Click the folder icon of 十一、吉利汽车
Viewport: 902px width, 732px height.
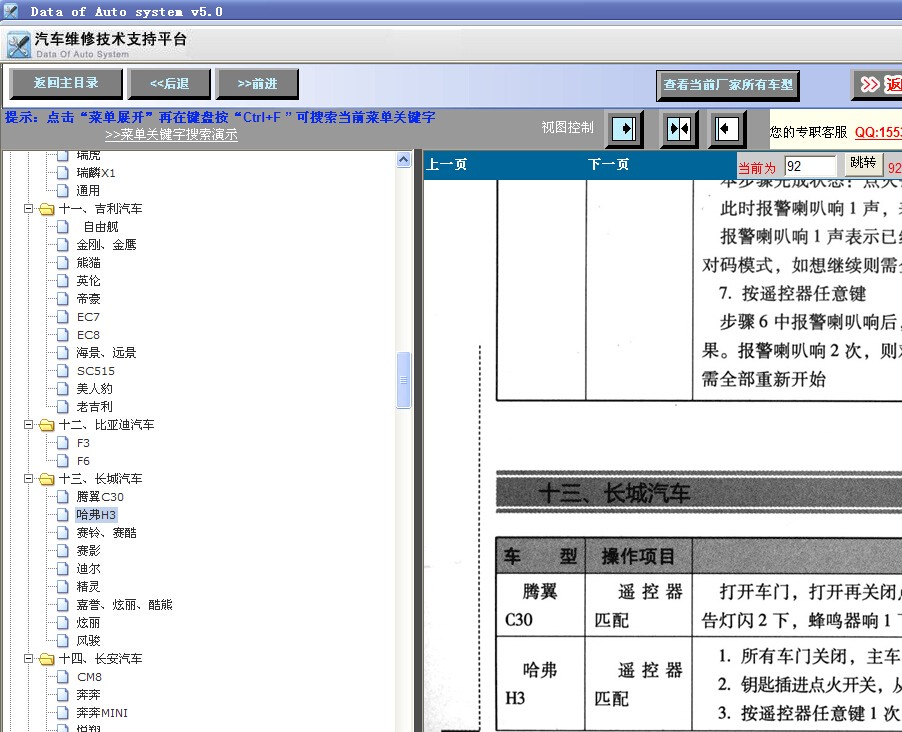pos(47,209)
